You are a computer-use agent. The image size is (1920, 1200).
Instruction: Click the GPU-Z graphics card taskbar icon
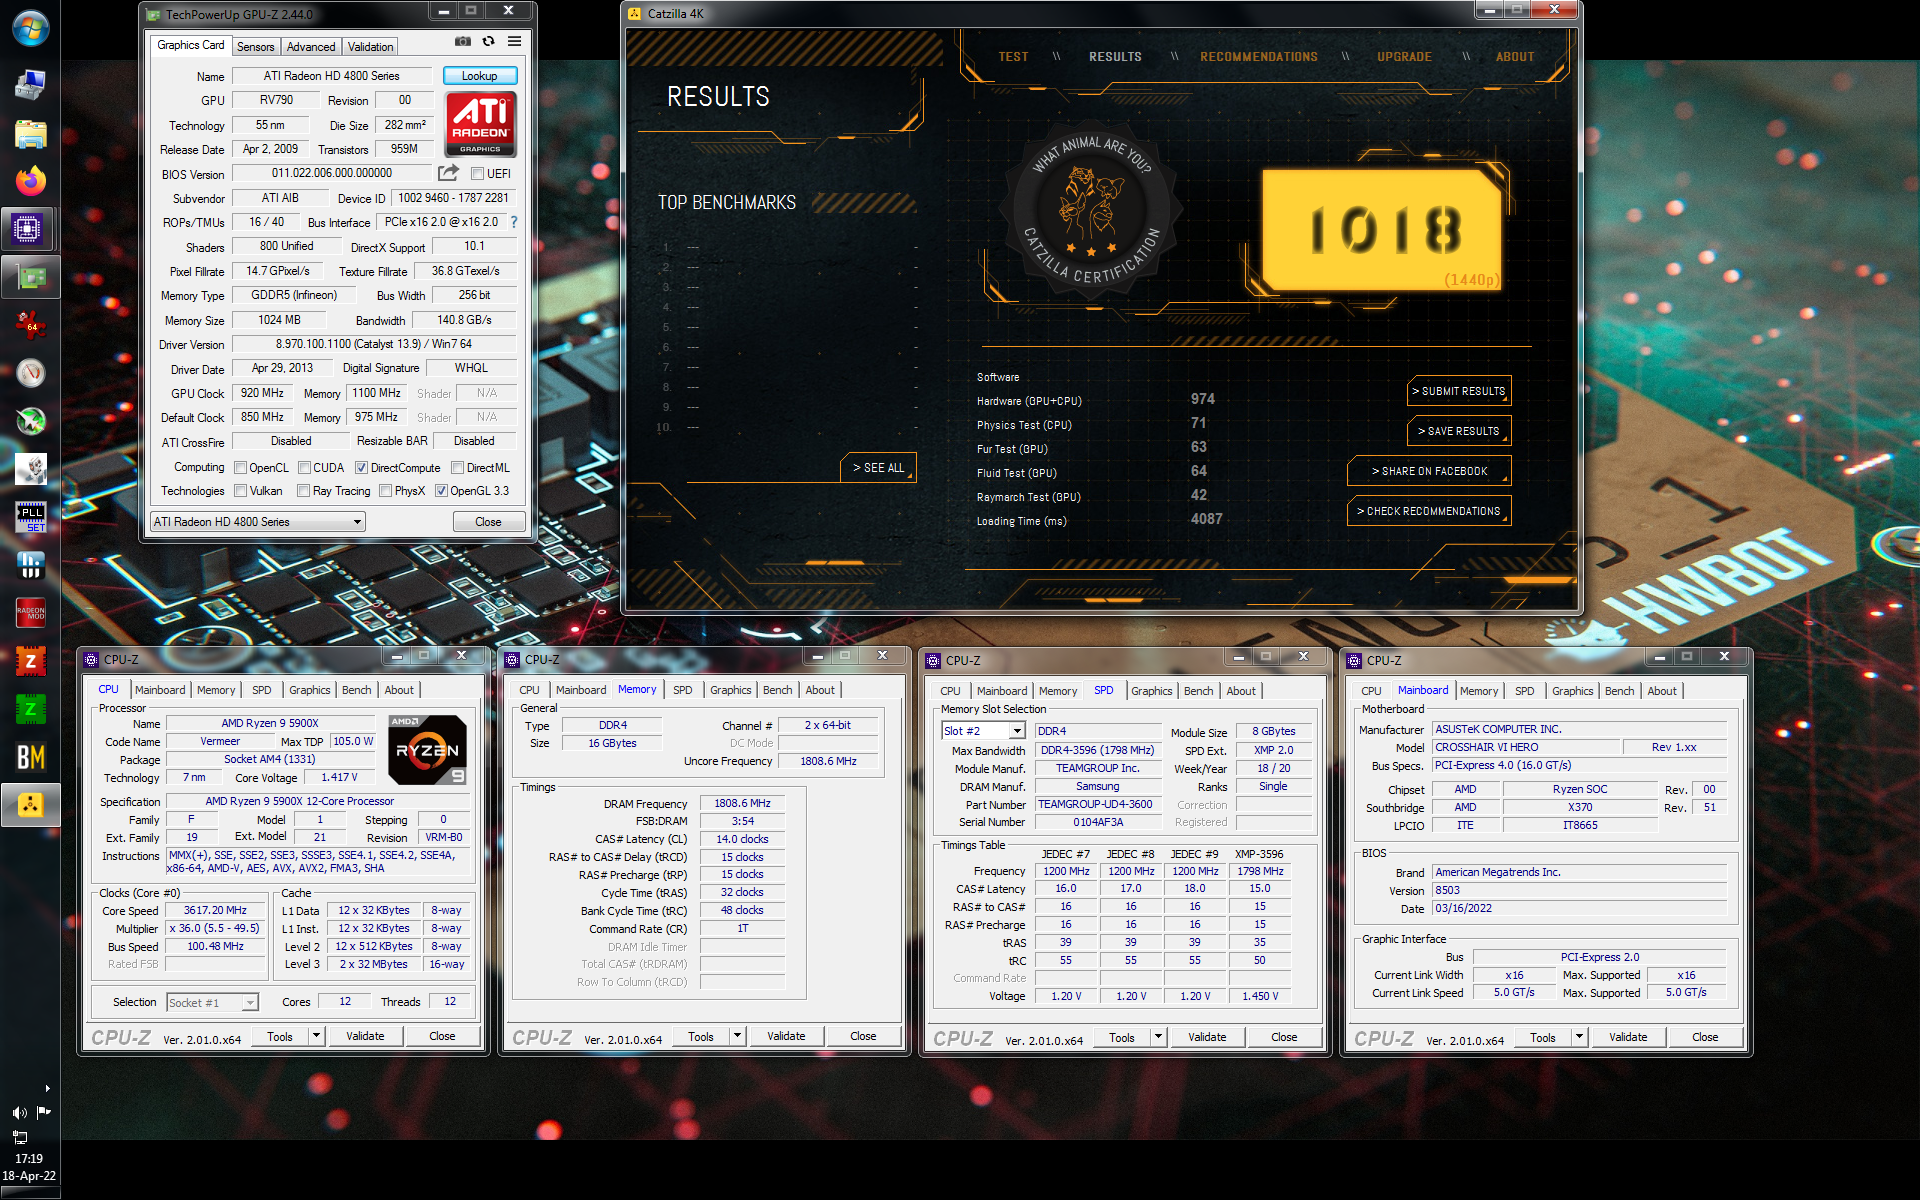tap(31, 277)
